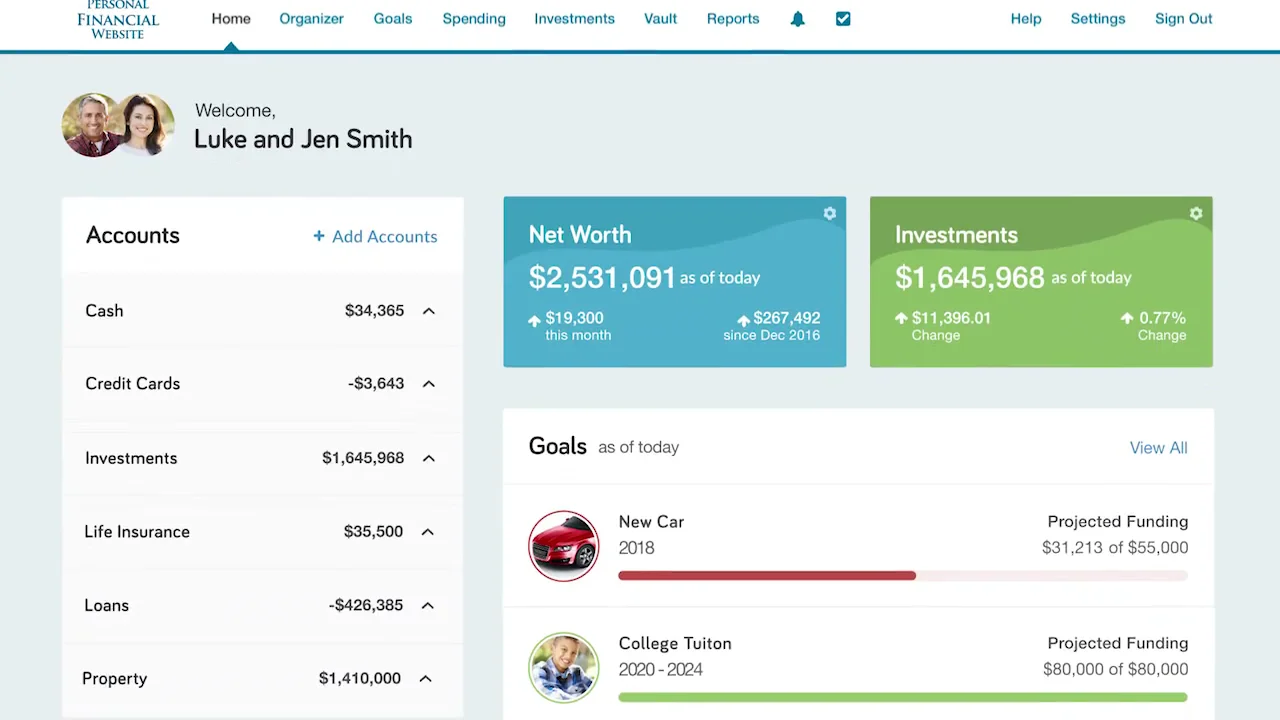Image resolution: width=1280 pixels, height=720 pixels.
Task: Click View All goals link
Action: pos(1159,448)
